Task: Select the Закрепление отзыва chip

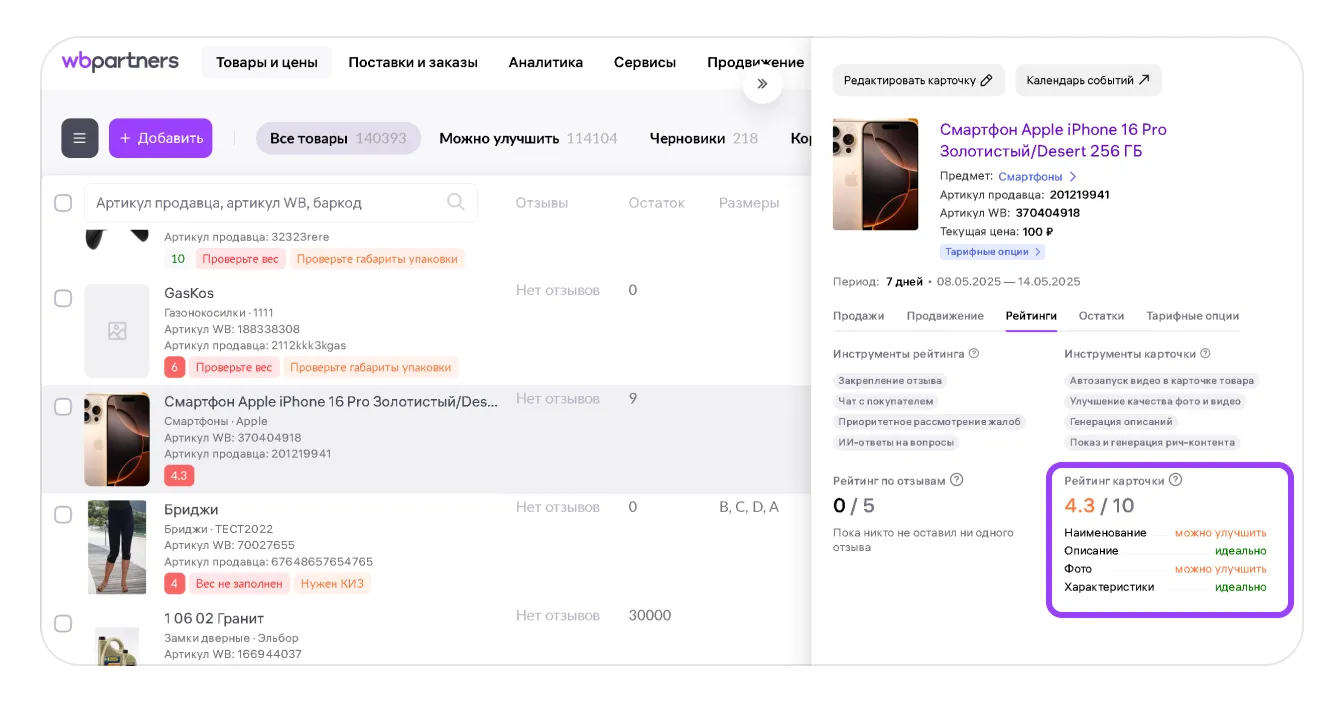Action: click(x=890, y=380)
